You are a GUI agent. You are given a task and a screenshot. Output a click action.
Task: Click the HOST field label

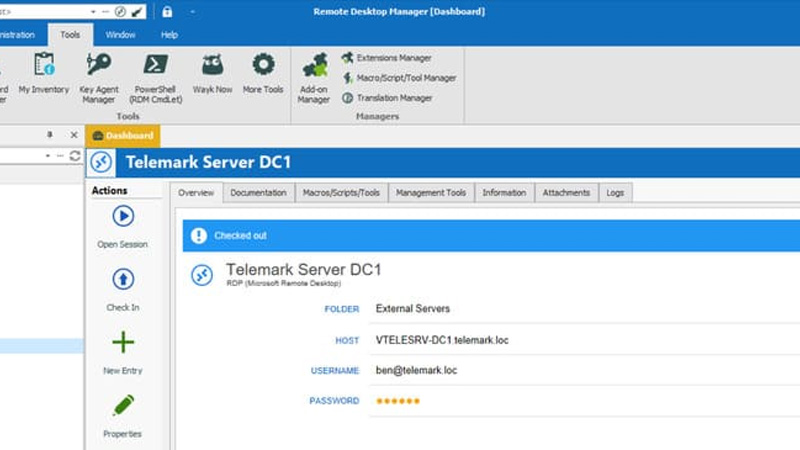[347, 340]
